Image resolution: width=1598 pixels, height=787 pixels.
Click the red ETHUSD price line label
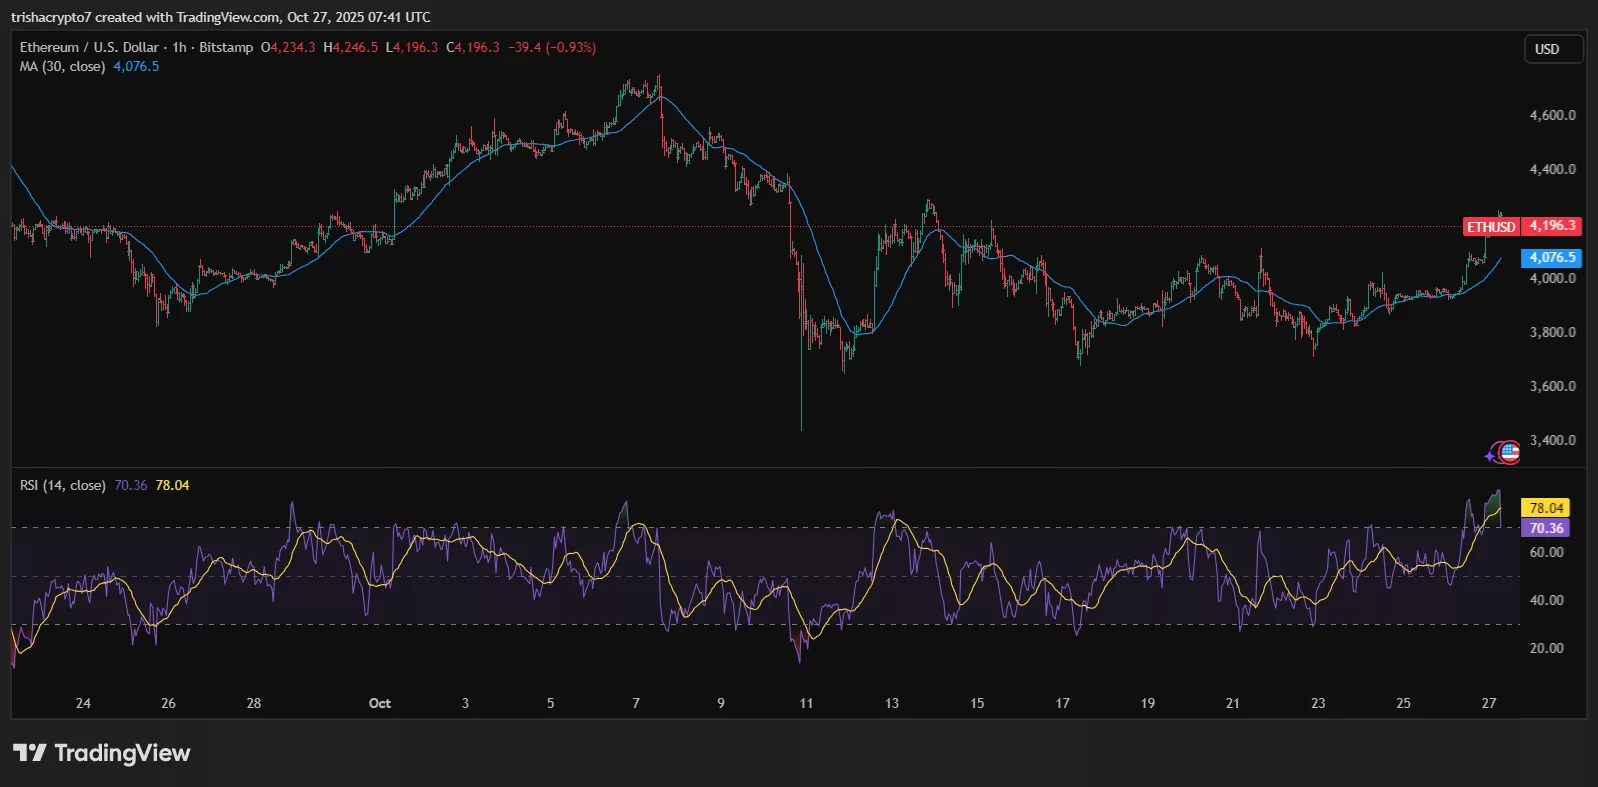click(1490, 227)
